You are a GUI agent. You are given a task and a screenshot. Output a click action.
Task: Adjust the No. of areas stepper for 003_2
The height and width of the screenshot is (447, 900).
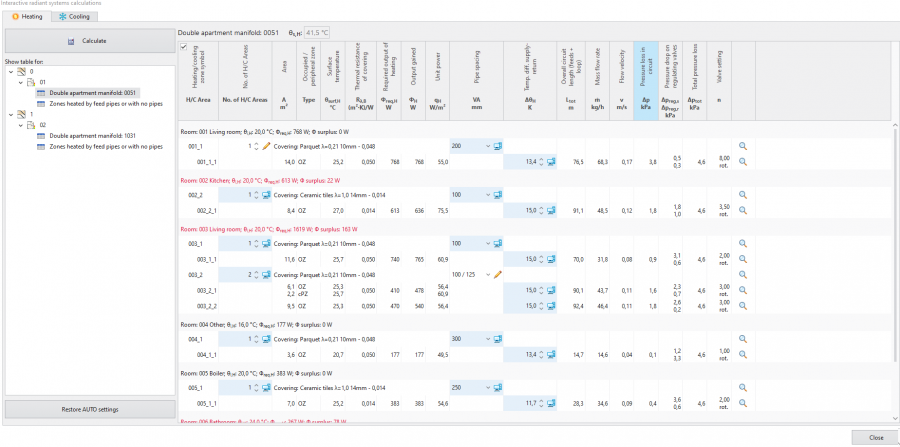(255, 274)
